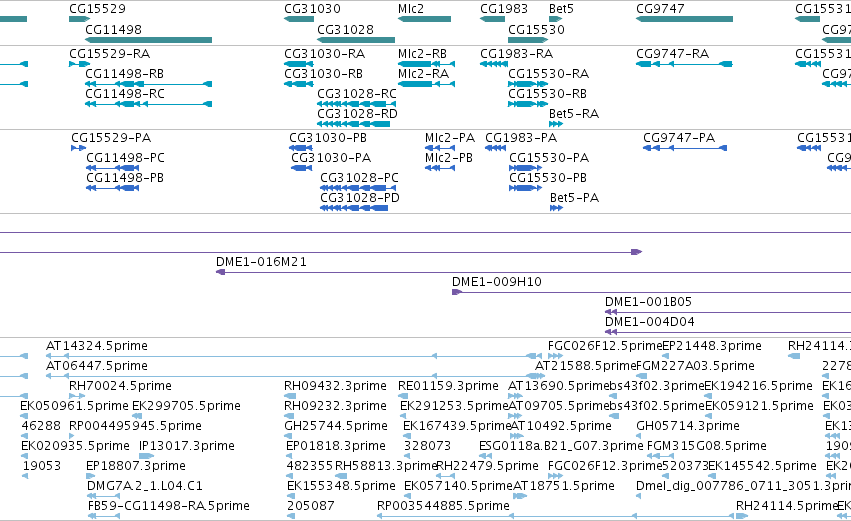The height and width of the screenshot is (521, 851).
Task: Click EST EP18807.3prime
Action: [136, 467]
